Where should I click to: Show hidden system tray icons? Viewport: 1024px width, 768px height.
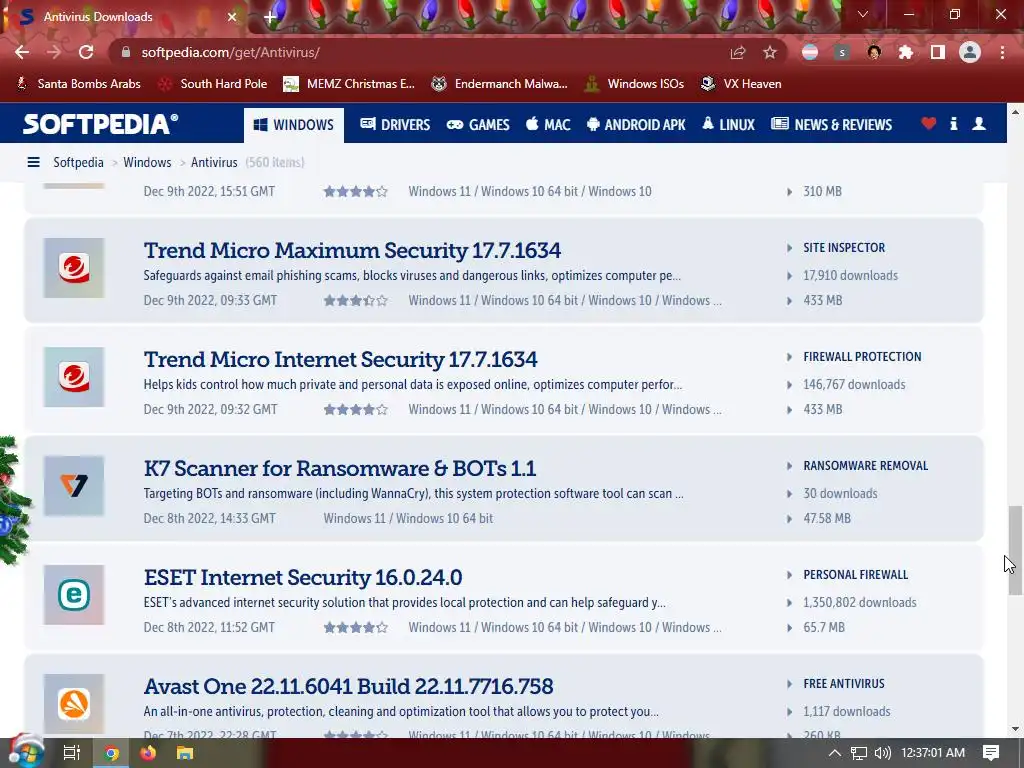[x=834, y=753]
